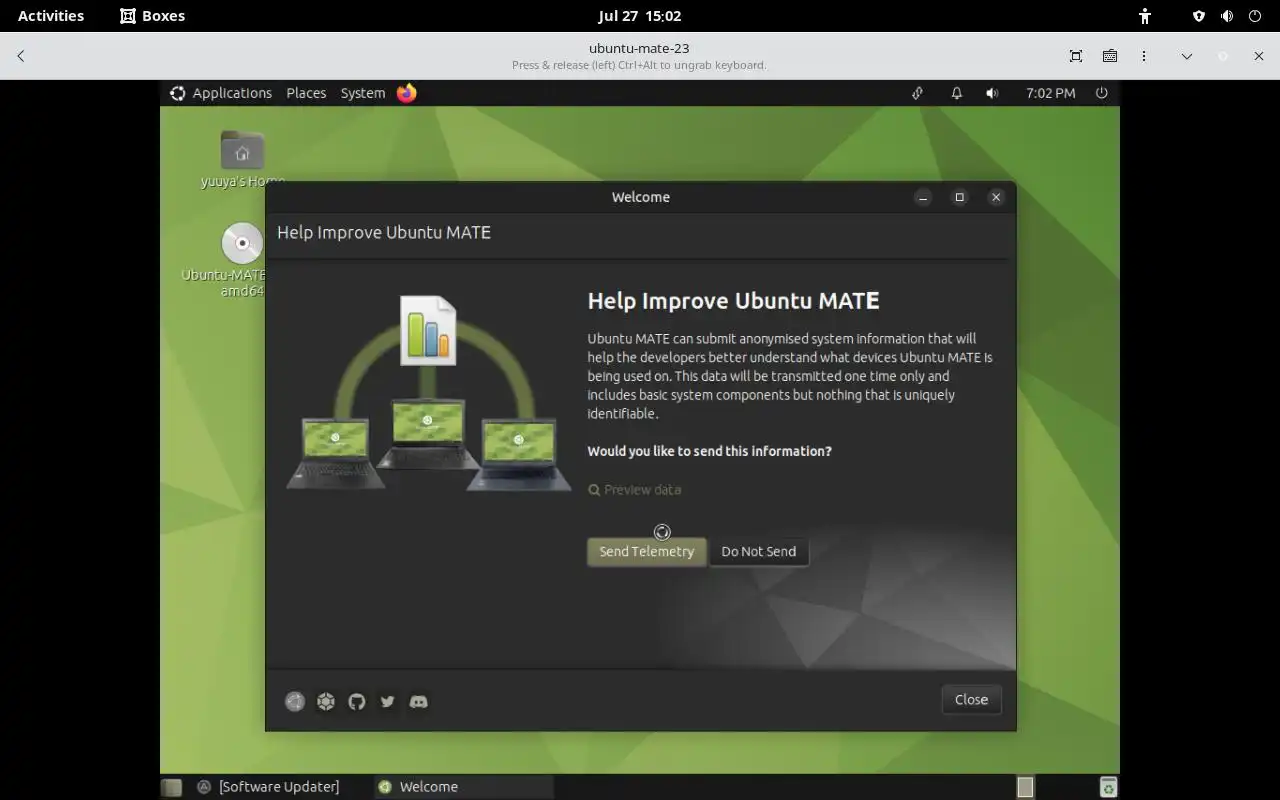Viewport: 1280px width, 800px height.
Task: Open the Ubuntu MATE website globe icon
Action: 294,701
